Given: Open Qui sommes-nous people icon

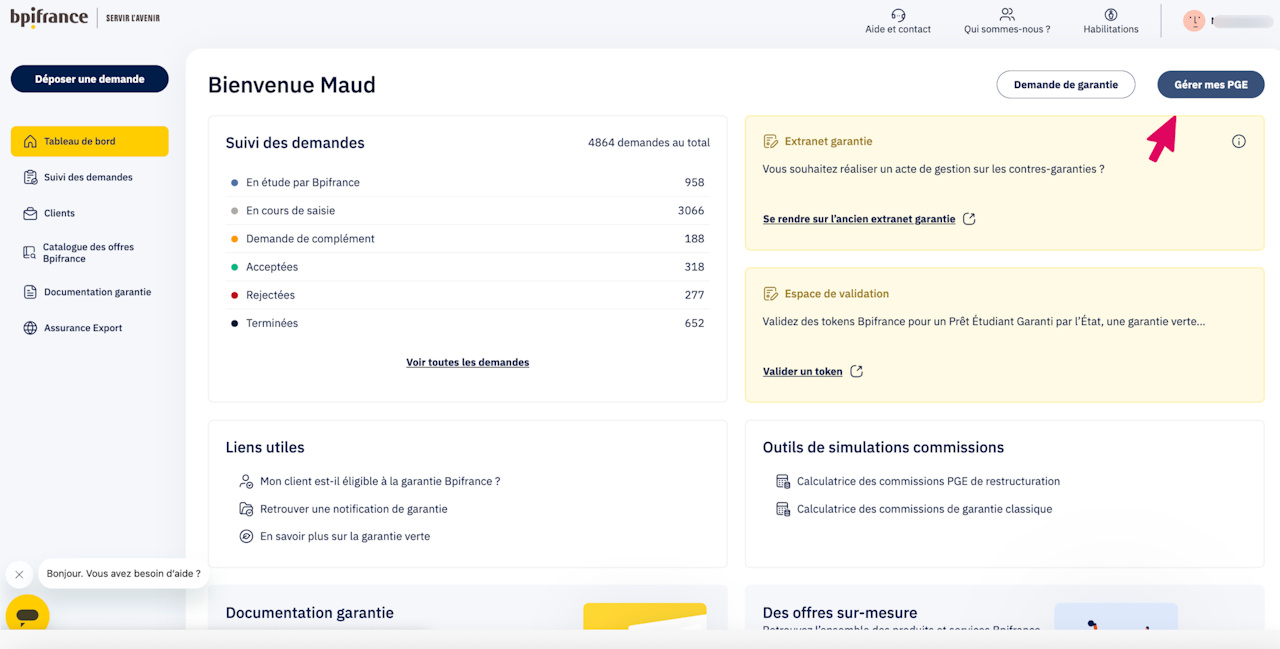Looking at the screenshot, I should click(x=1007, y=15).
